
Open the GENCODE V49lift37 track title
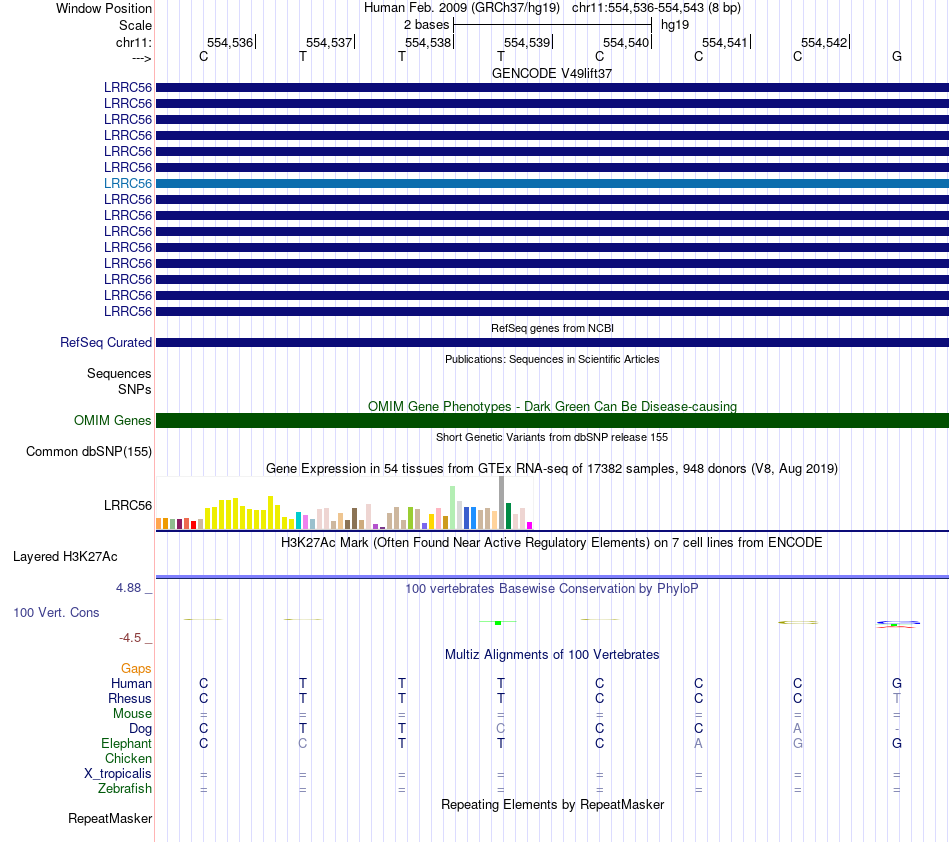[552, 73]
